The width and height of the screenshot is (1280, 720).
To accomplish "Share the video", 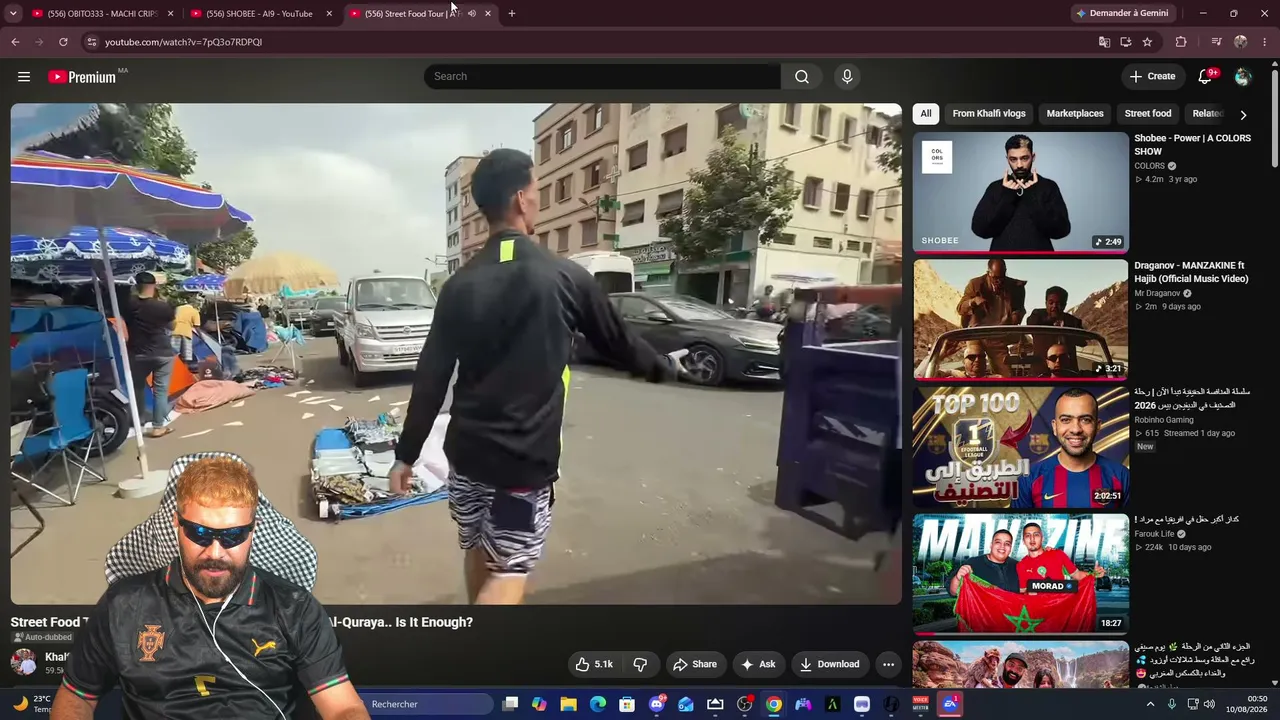I will pyautogui.click(x=695, y=664).
